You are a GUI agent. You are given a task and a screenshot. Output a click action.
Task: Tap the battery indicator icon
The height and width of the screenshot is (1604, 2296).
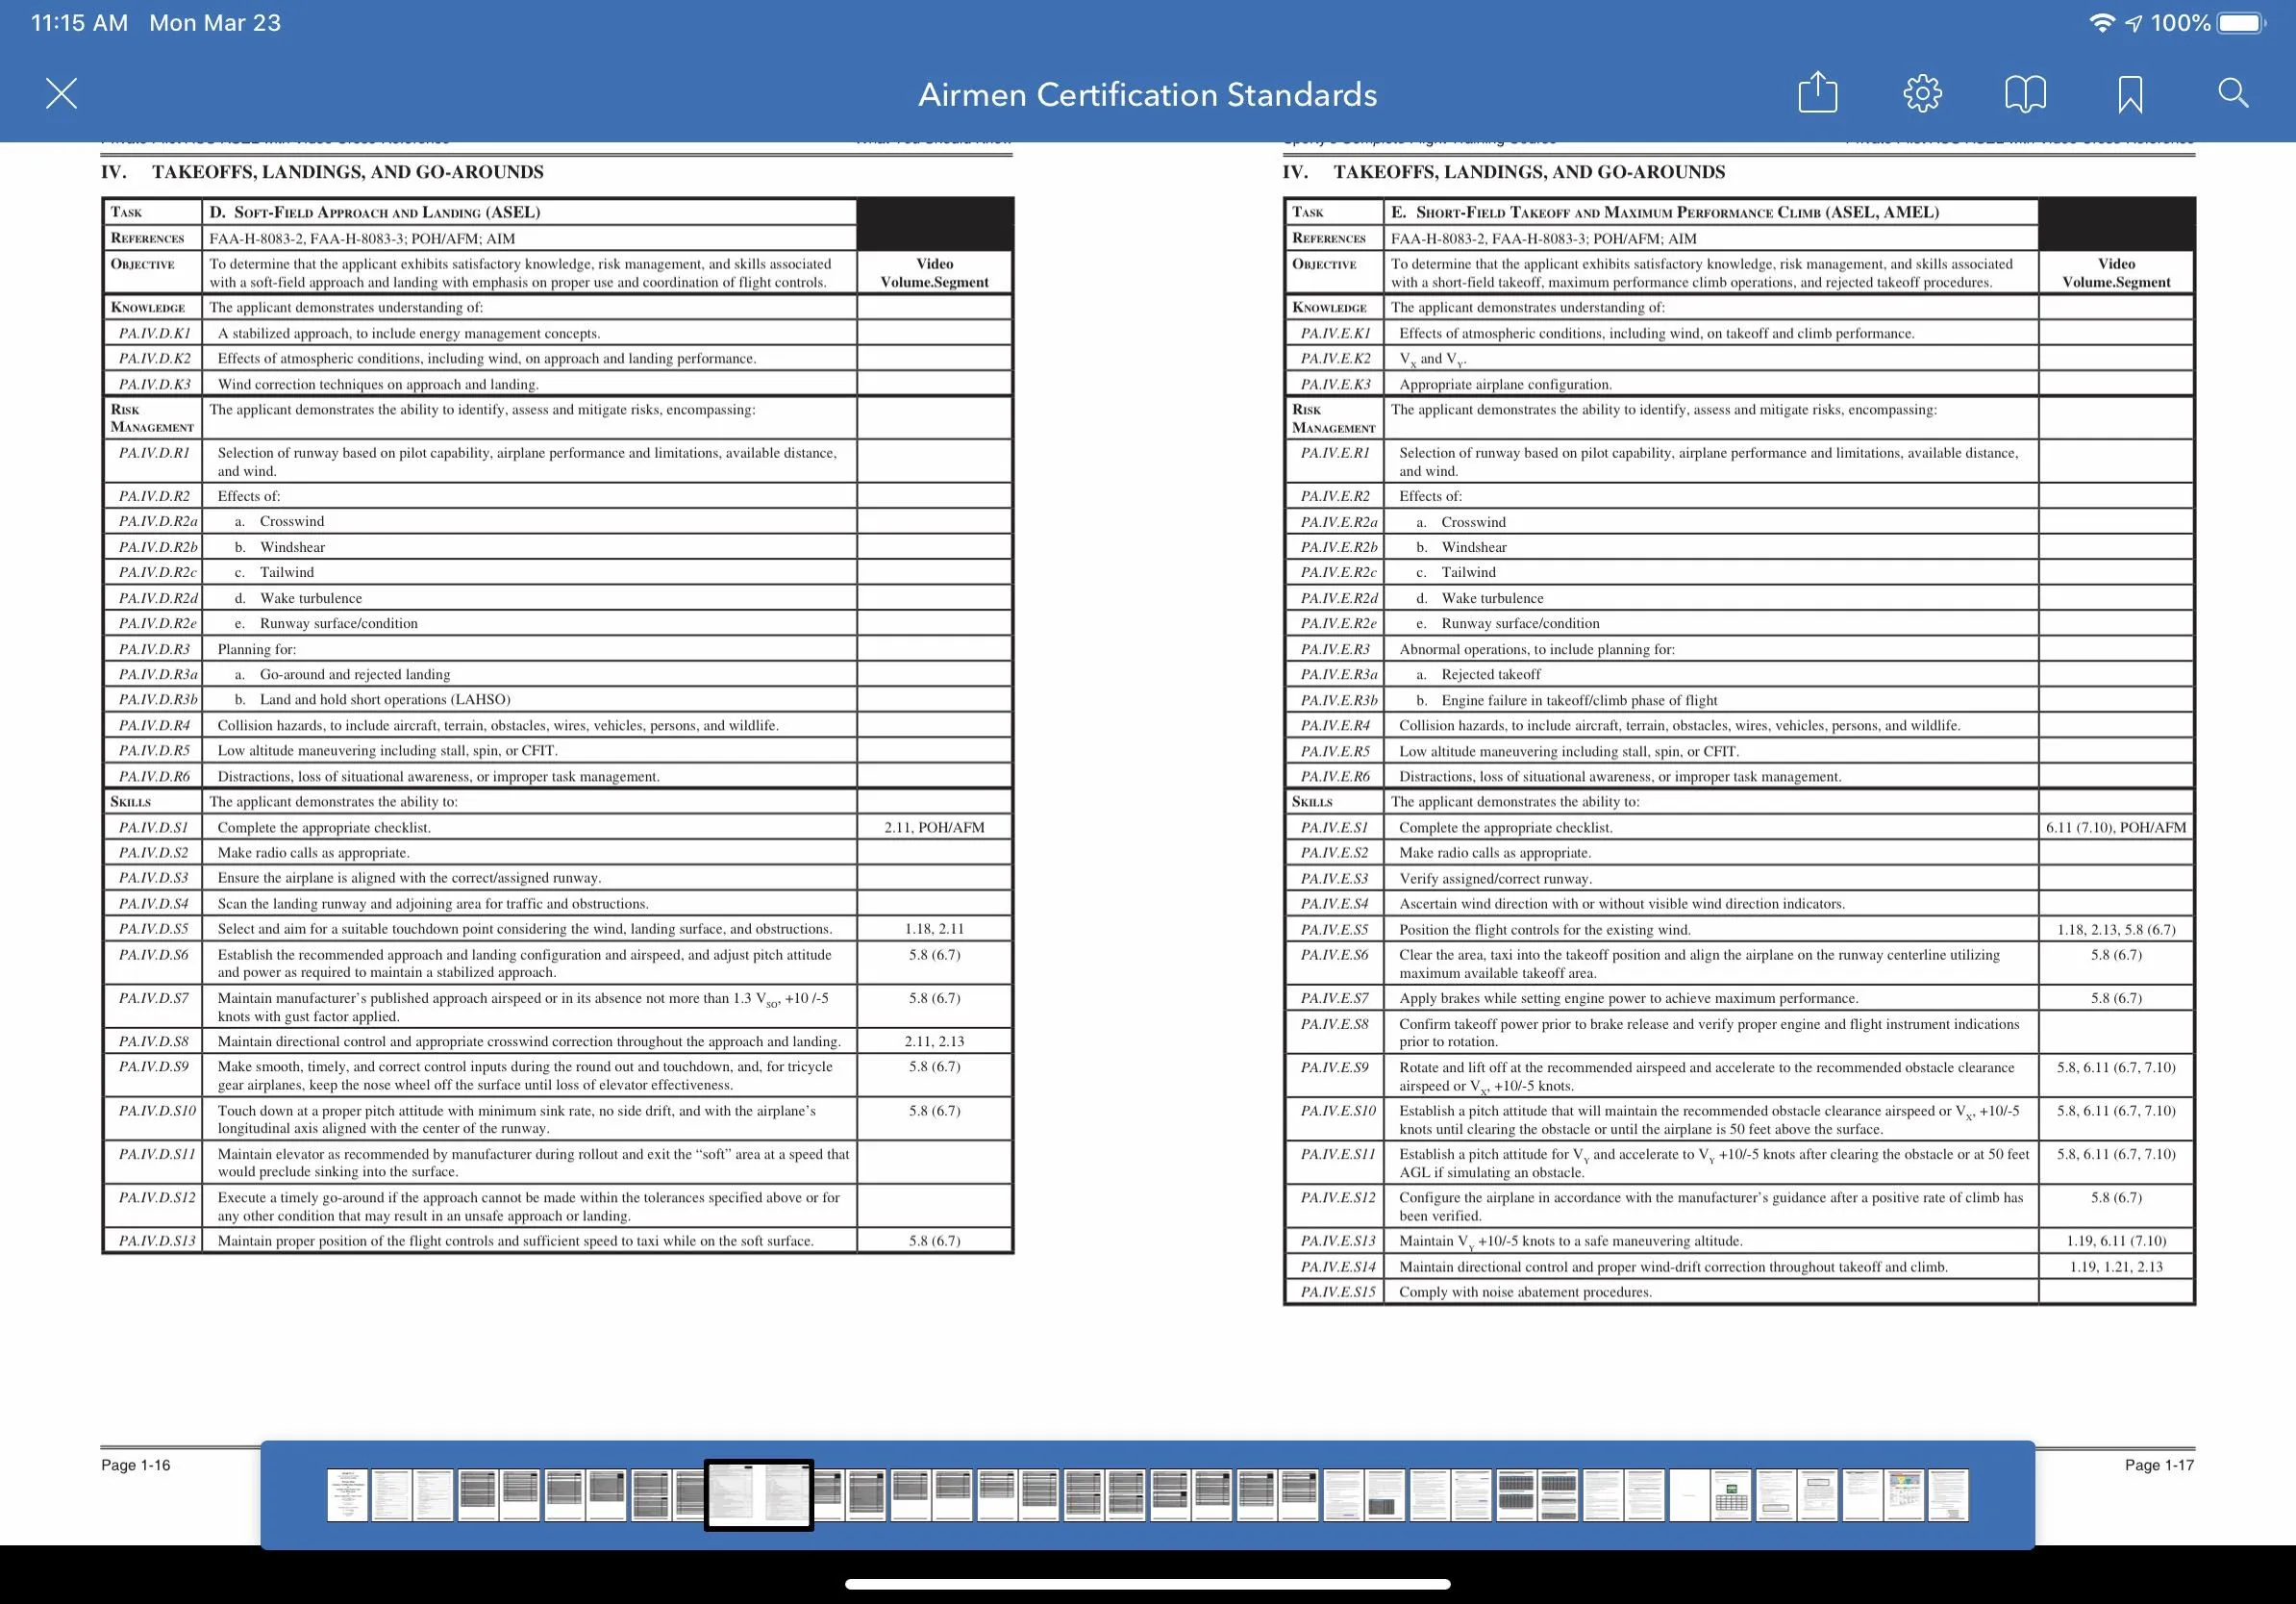click(2241, 23)
